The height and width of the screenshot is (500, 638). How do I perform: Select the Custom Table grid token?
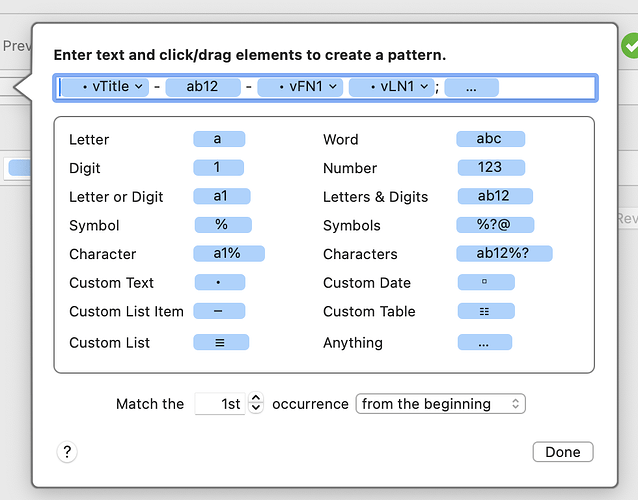[485, 311]
